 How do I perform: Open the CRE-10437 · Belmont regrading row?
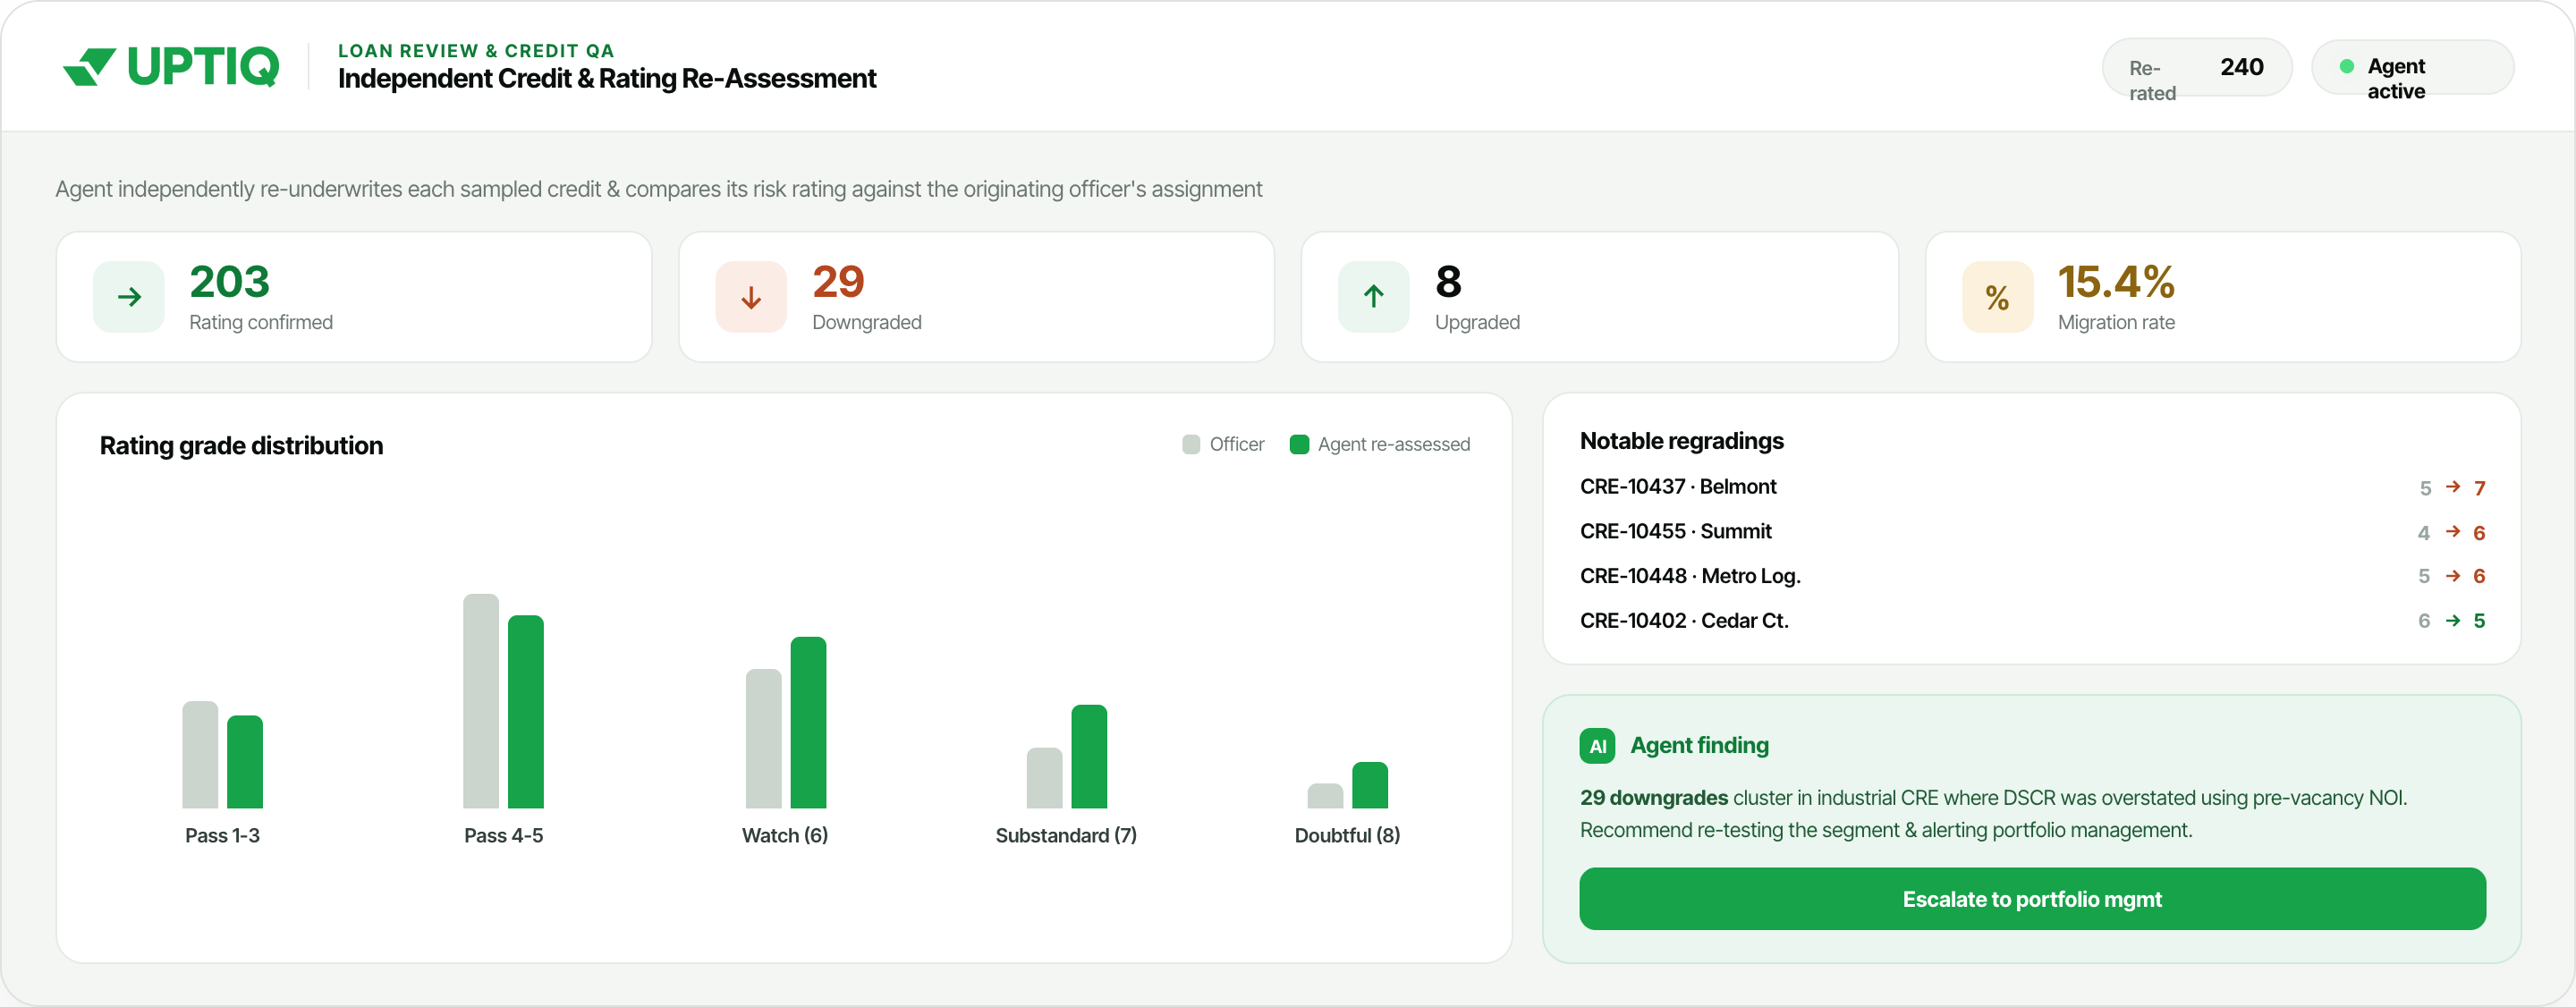(x=2032, y=487)
